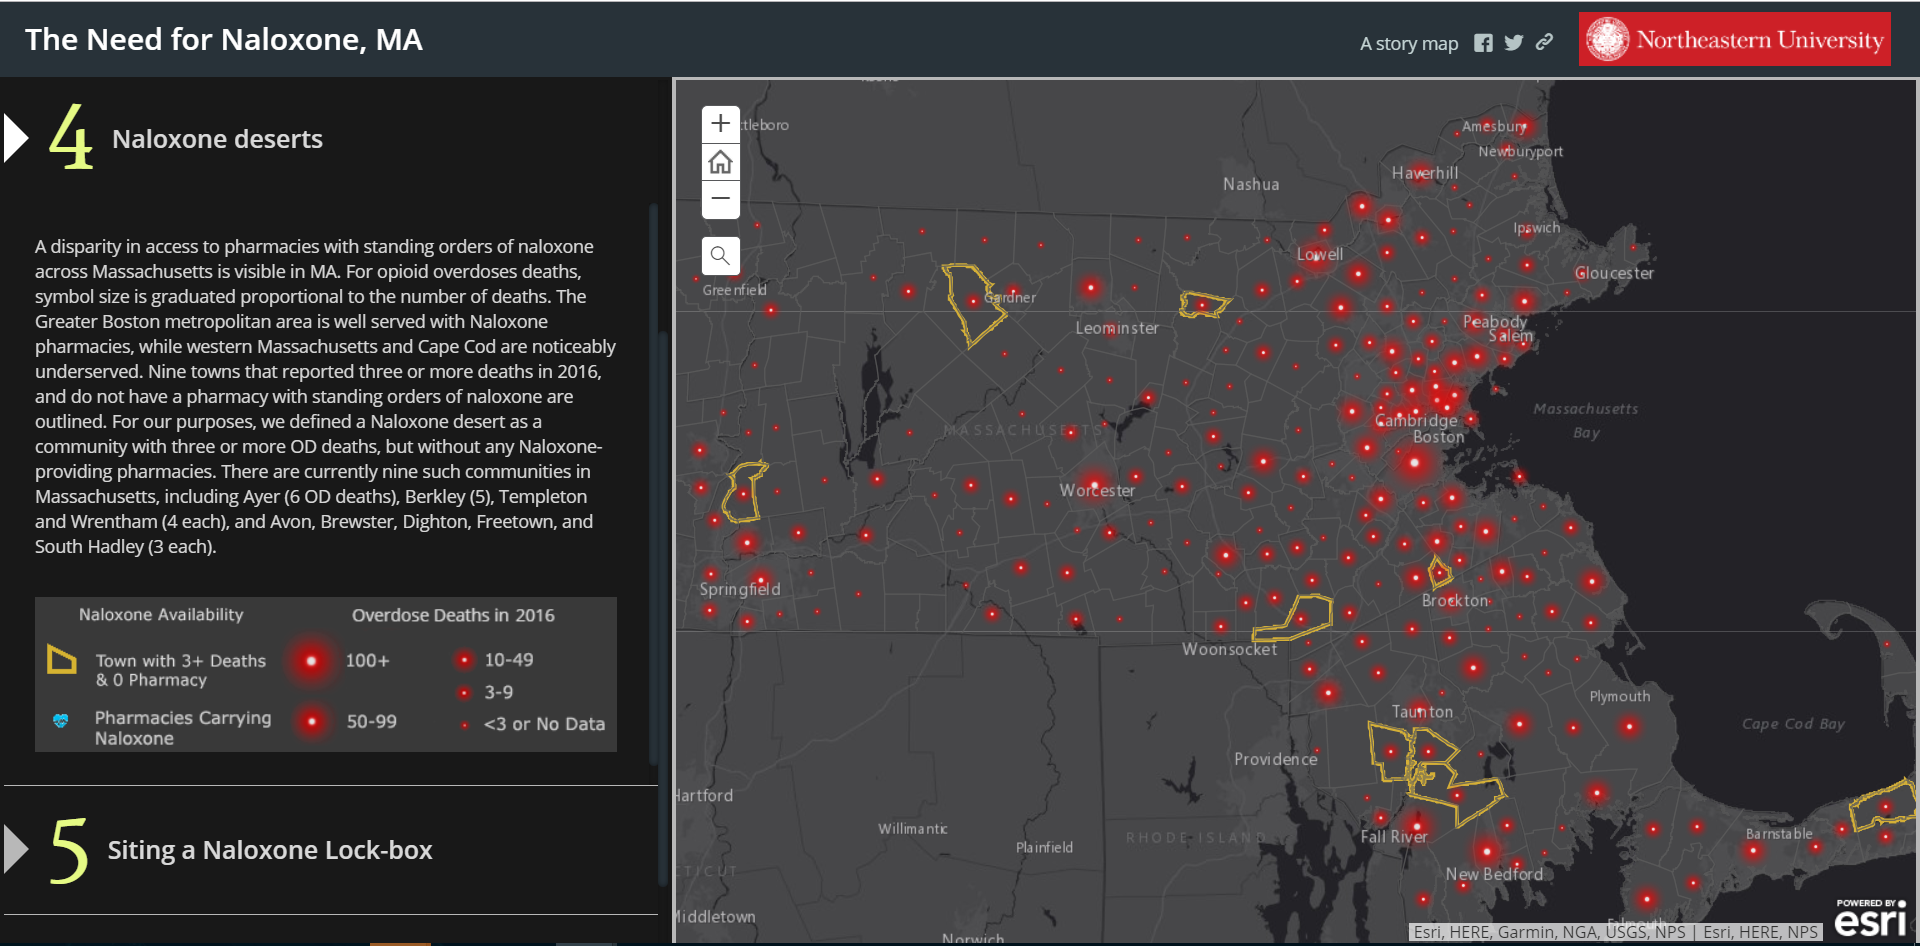
Task: Select yellow outlined town near Gardner
Action: tap(972, 302)
